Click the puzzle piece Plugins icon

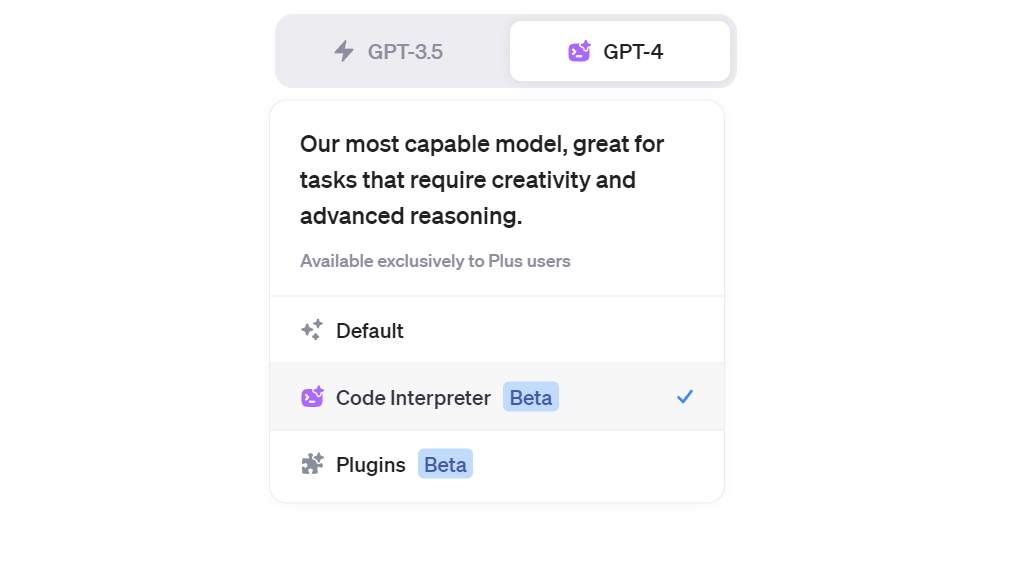(312, 464)
